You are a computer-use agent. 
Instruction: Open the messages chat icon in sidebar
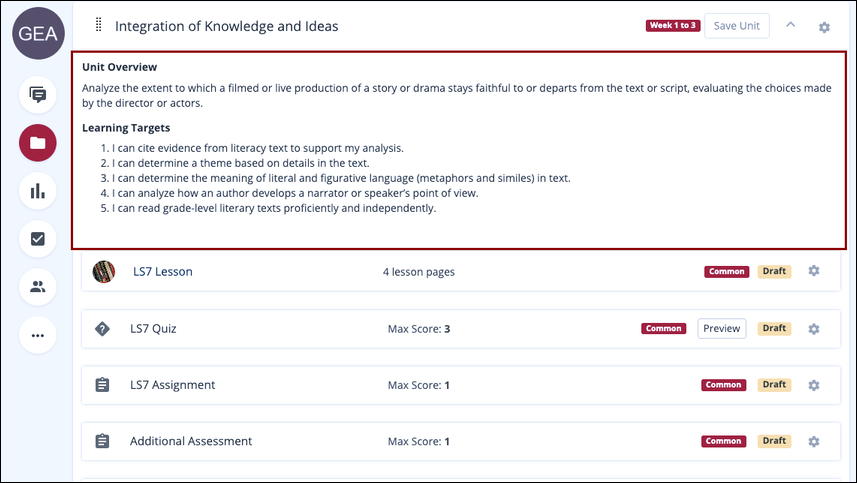(x=38, y=95)
